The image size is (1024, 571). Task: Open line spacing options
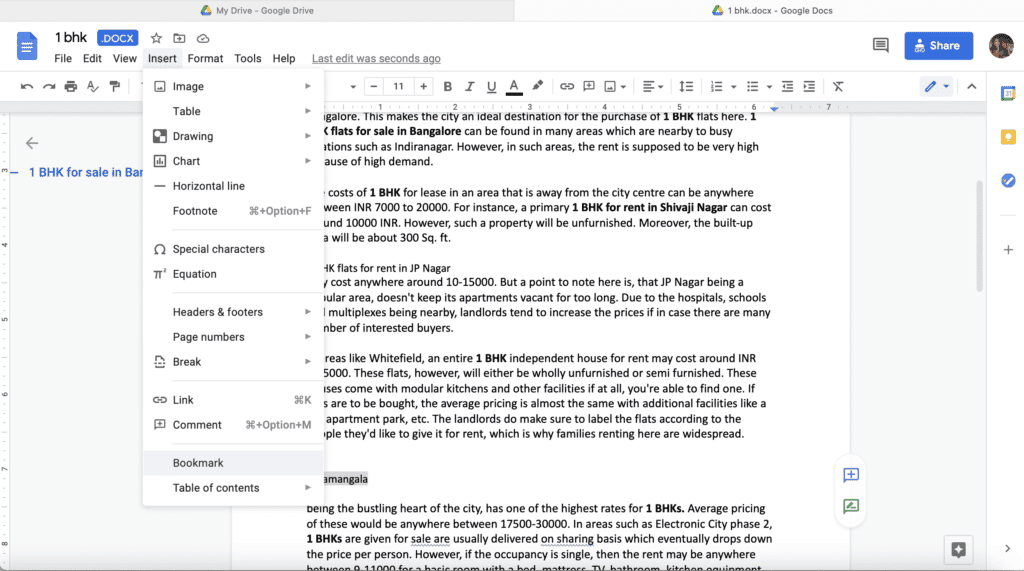[x=686, y=87]
